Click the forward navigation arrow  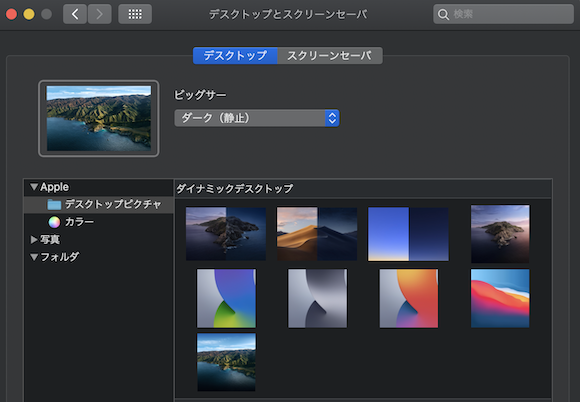tap(100, 14)
